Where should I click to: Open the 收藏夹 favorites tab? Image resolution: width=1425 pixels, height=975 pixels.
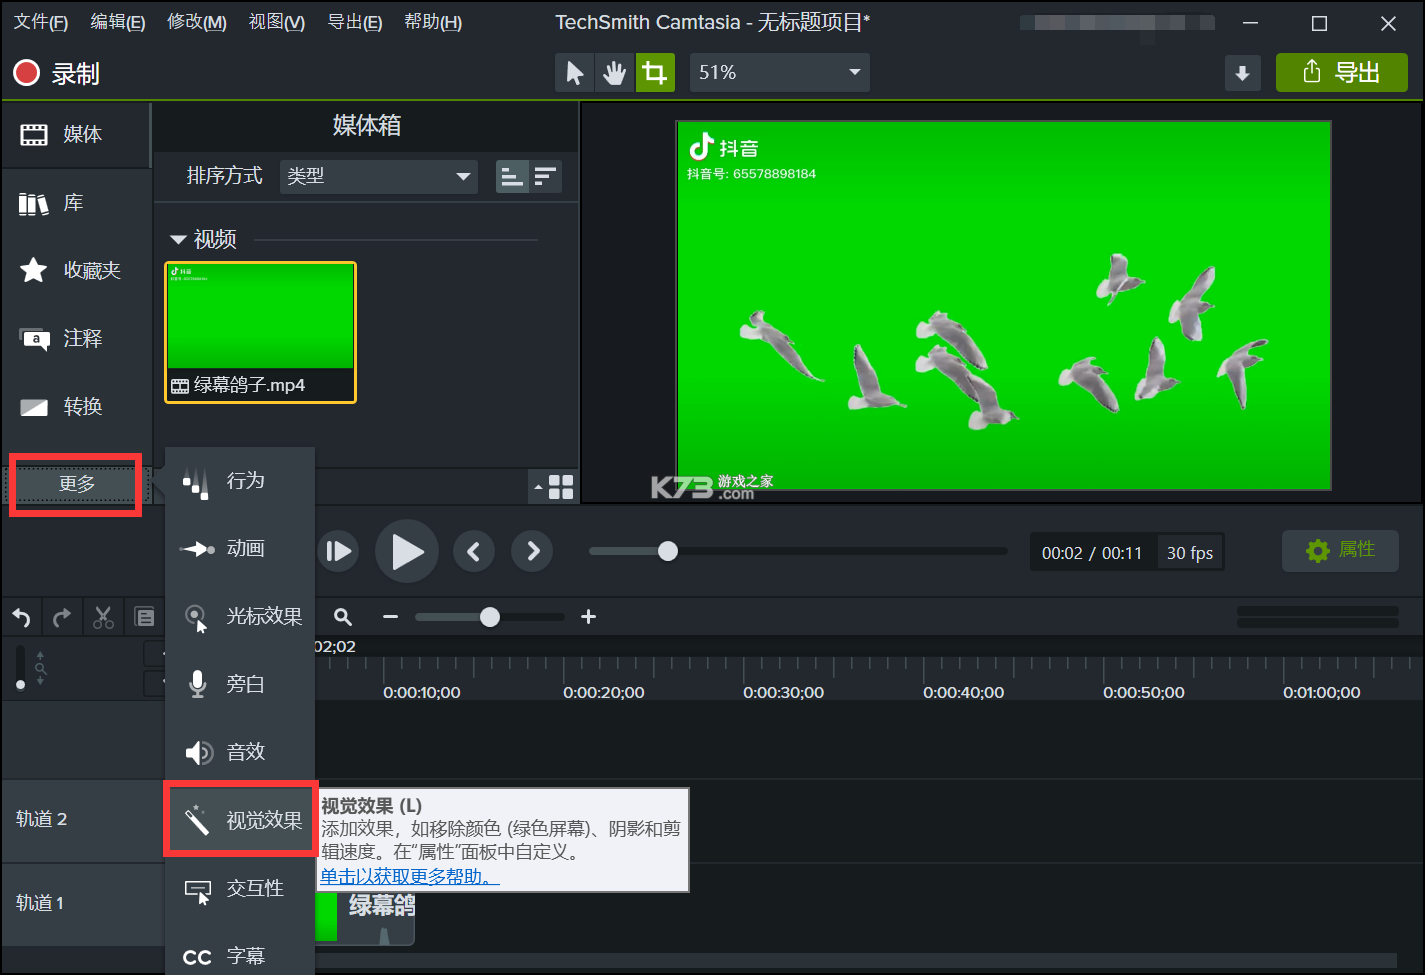(x=76, y=270)
